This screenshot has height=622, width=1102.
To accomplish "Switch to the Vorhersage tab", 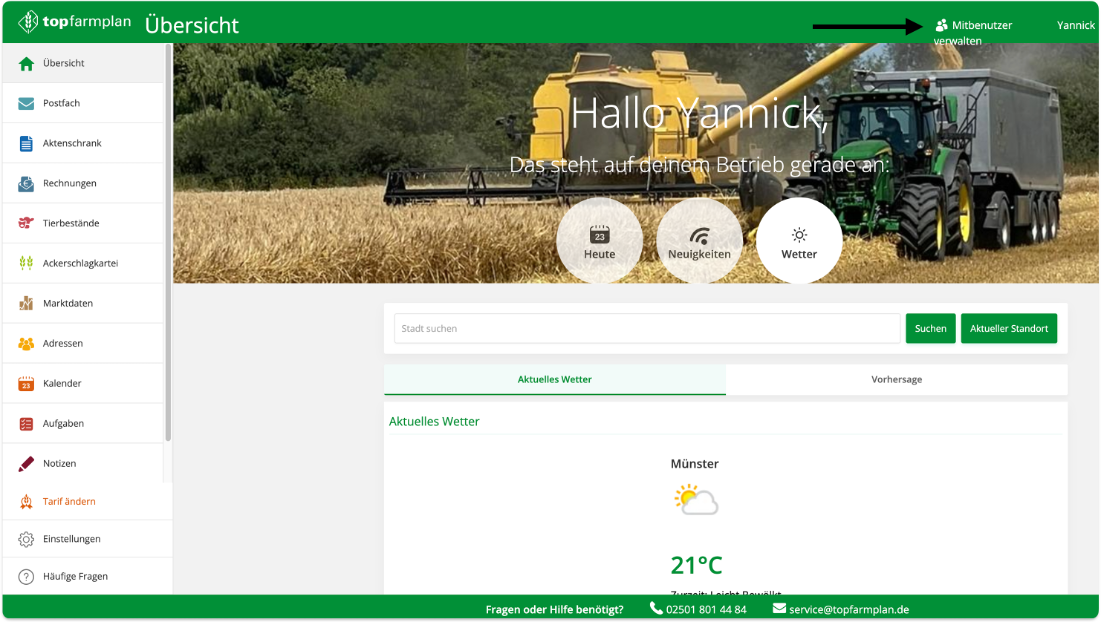I will coord(896,380).
